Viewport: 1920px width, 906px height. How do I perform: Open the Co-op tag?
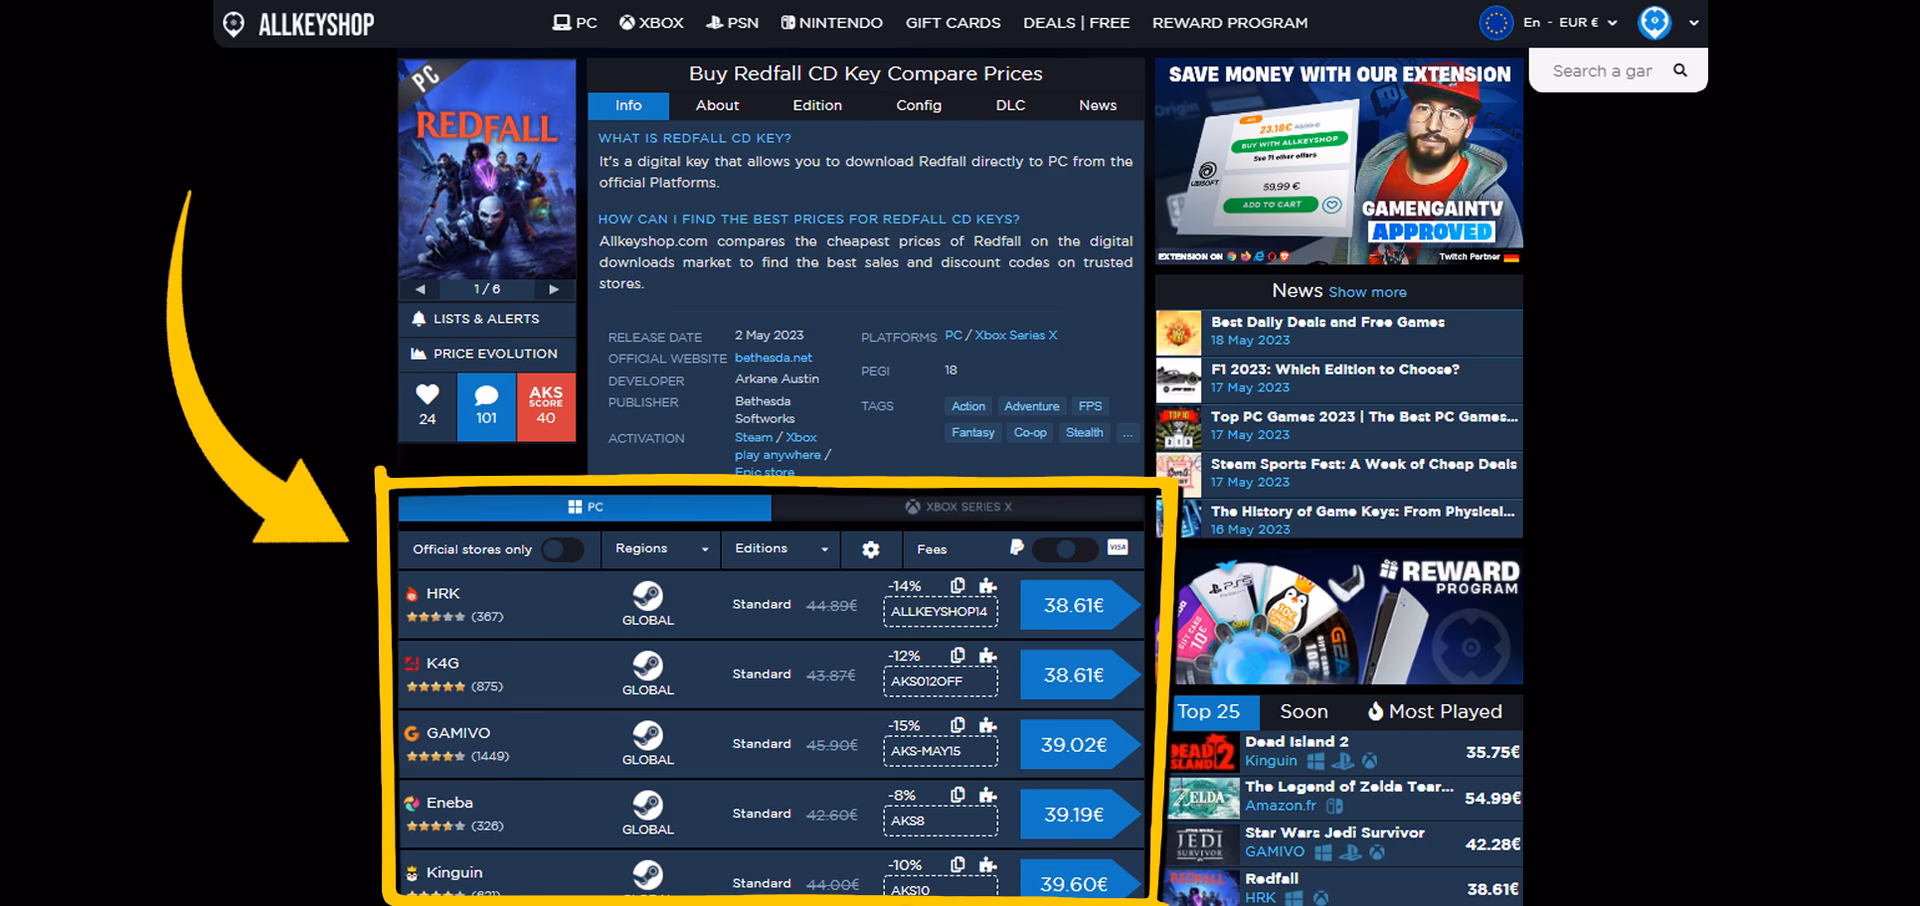tap(1030, 433)
